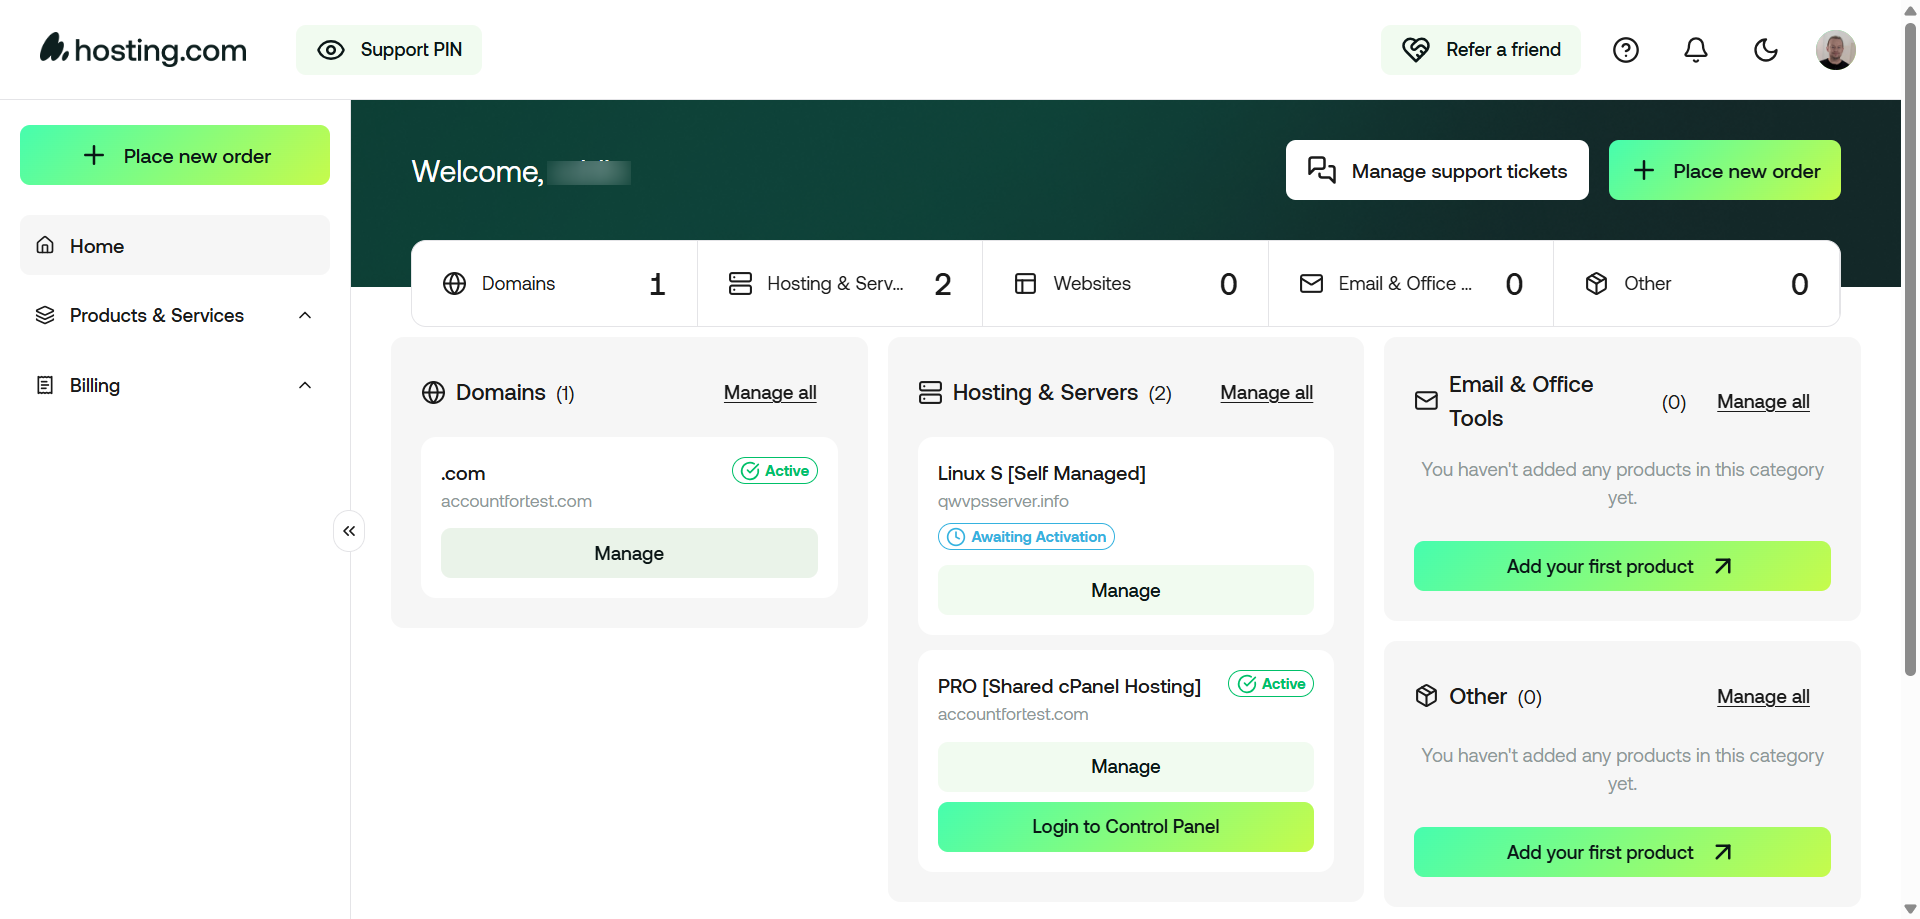Select the Domains summary tab
This screenshot has width=1920, height=919.
(x=554, y=284)
